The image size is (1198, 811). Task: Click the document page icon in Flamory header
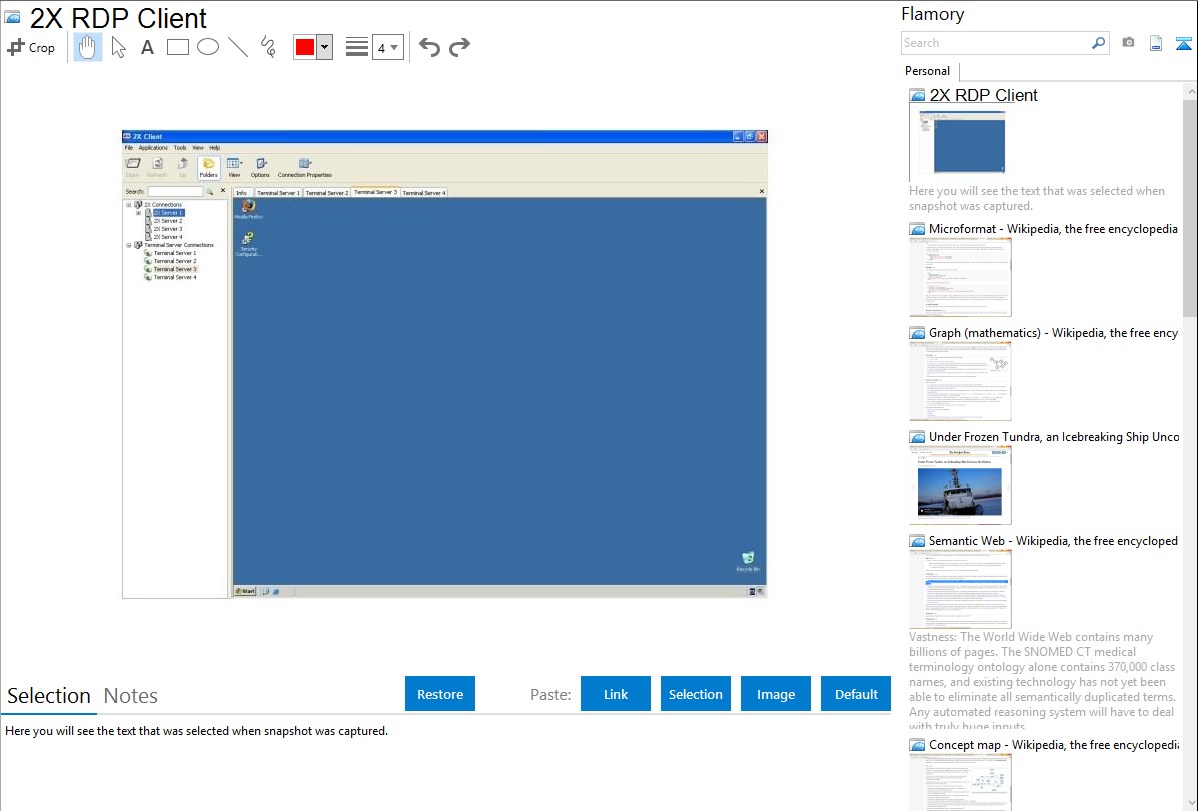click(1156, 43)
